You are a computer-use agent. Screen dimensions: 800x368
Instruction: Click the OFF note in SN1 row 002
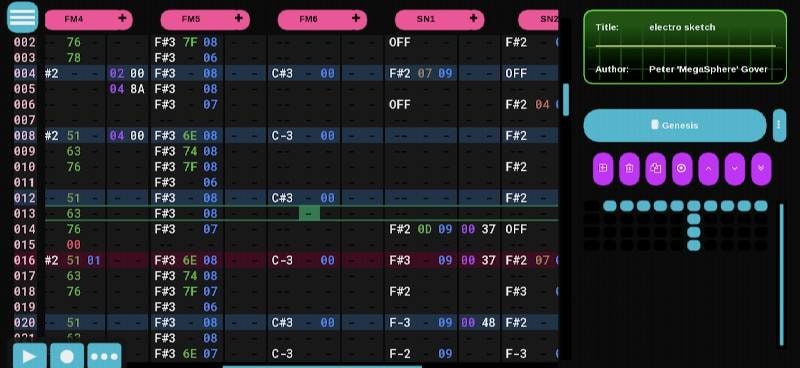[x=399, y=42]
